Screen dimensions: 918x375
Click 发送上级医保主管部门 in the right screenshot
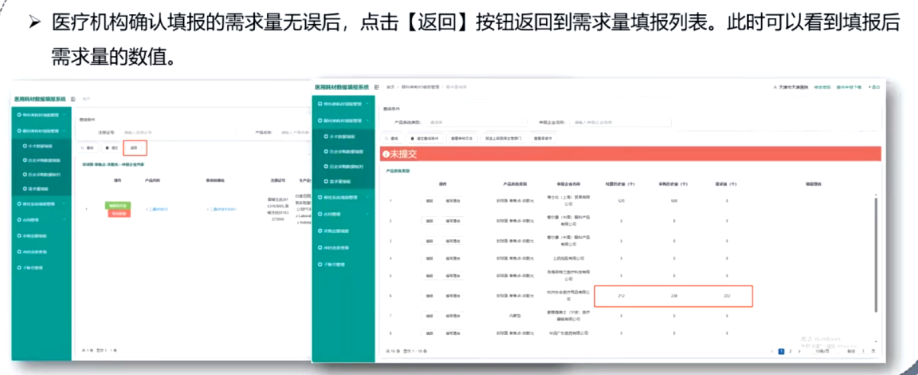(502, 139)
